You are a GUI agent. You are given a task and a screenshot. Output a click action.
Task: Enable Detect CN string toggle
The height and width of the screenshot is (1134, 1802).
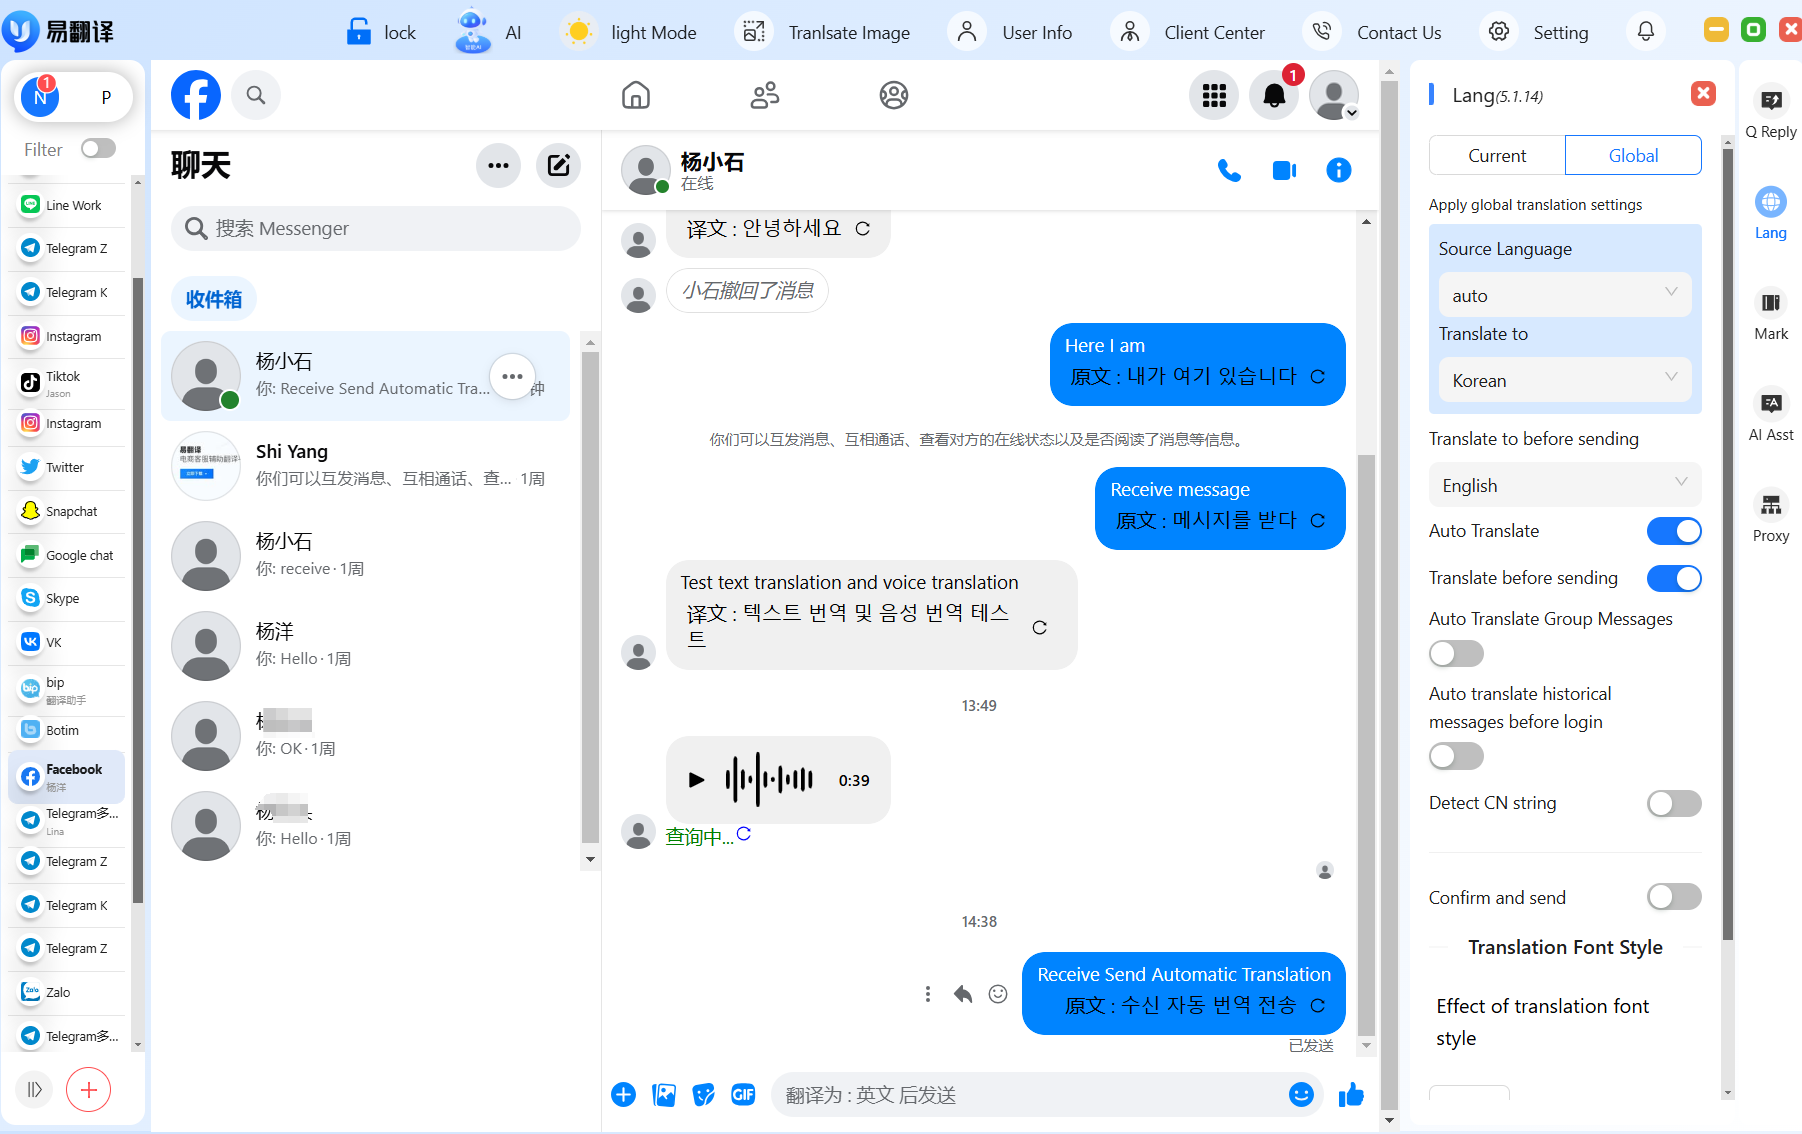point(1674,803)
